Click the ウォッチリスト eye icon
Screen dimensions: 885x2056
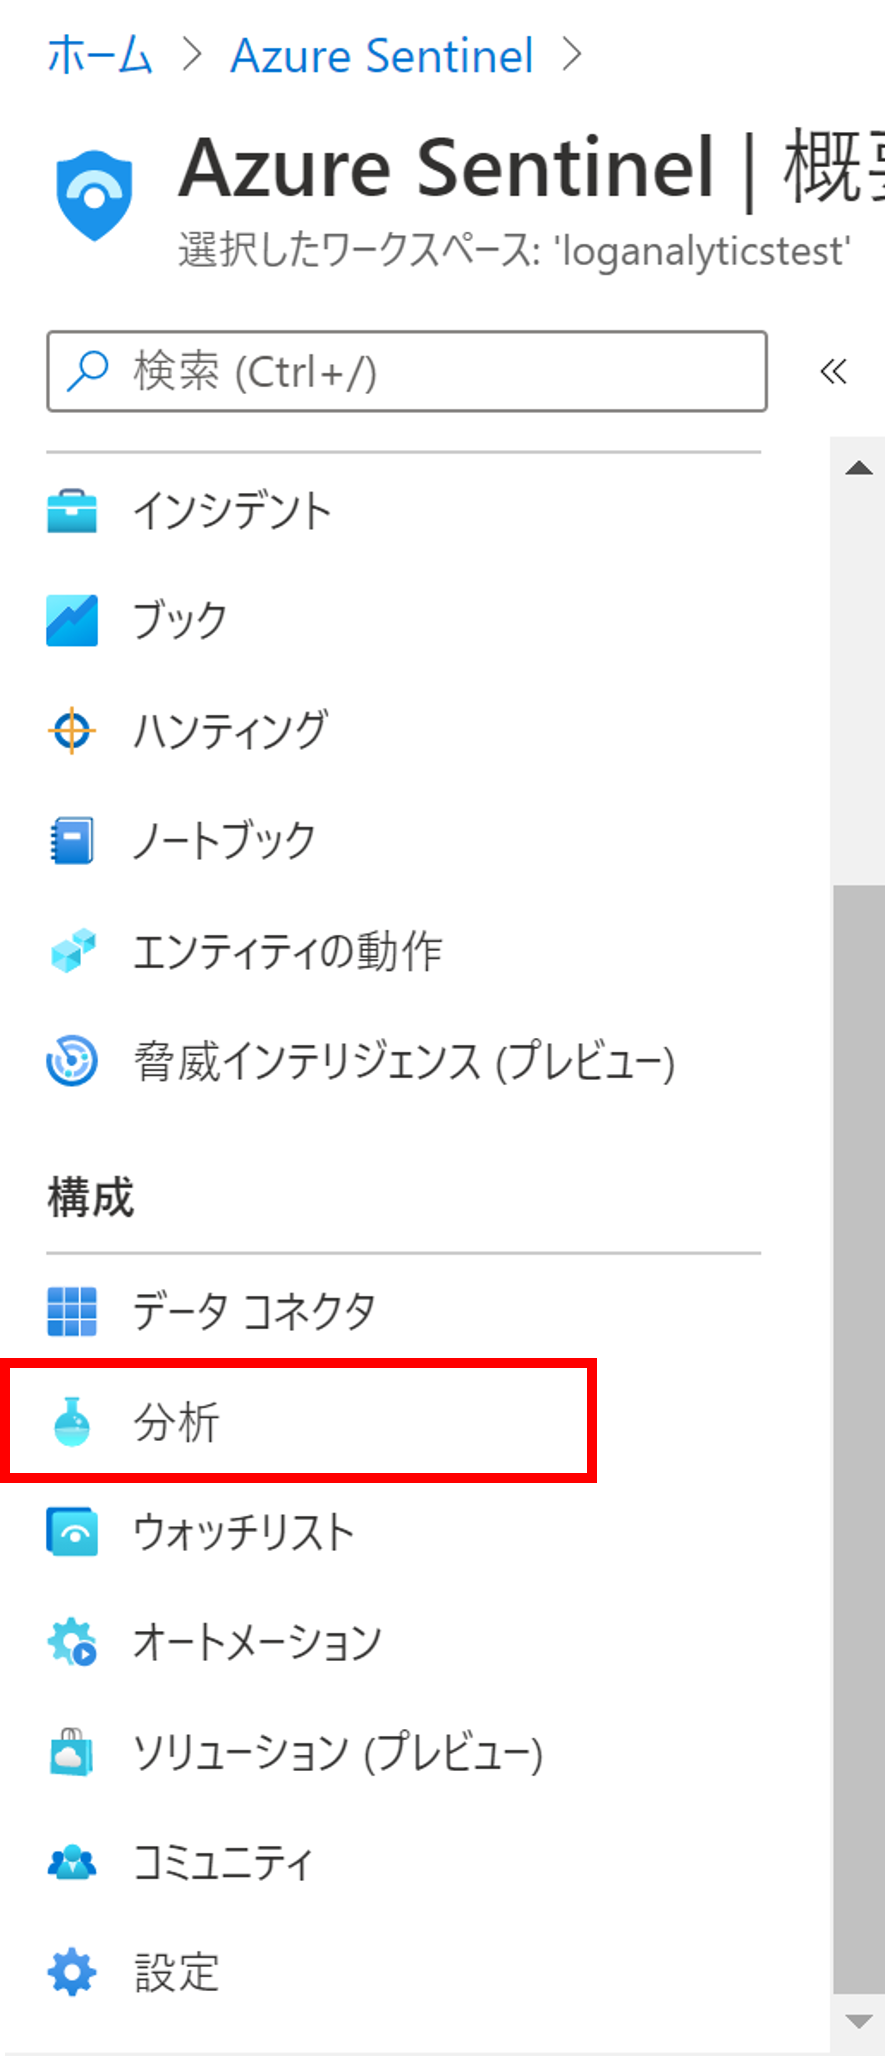coord(72,1532)
